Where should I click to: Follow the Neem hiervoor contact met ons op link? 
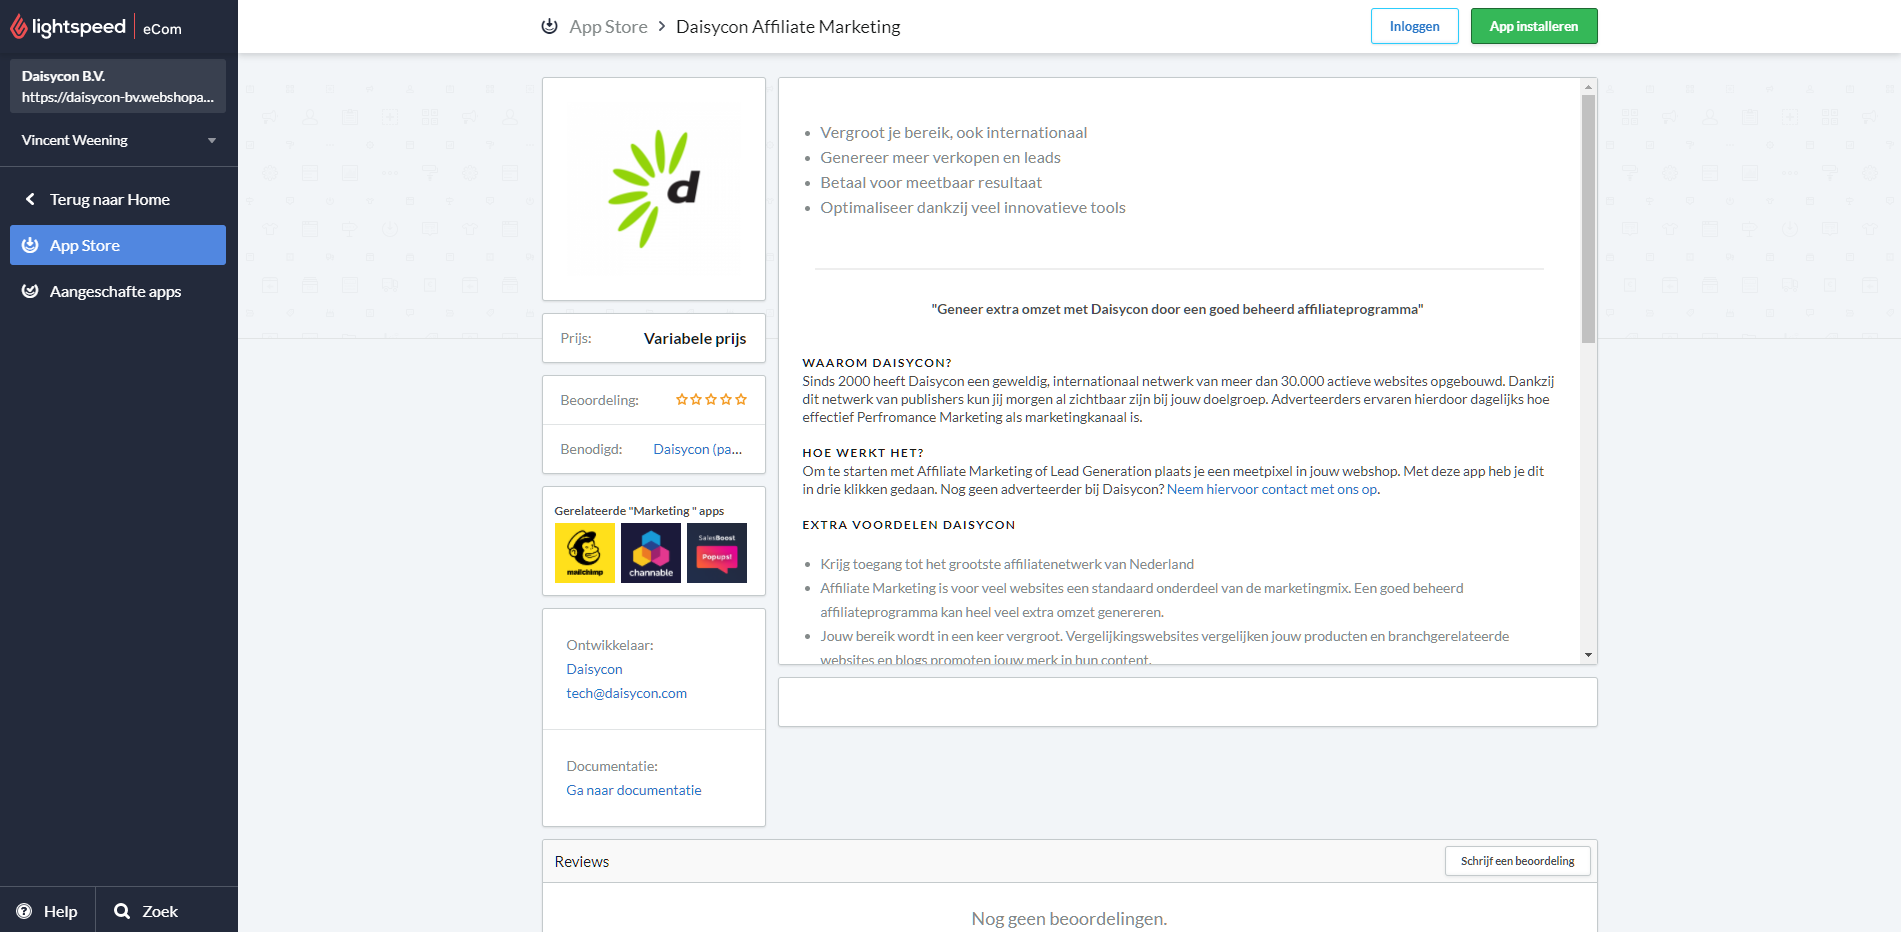[x=1272, y=489]
